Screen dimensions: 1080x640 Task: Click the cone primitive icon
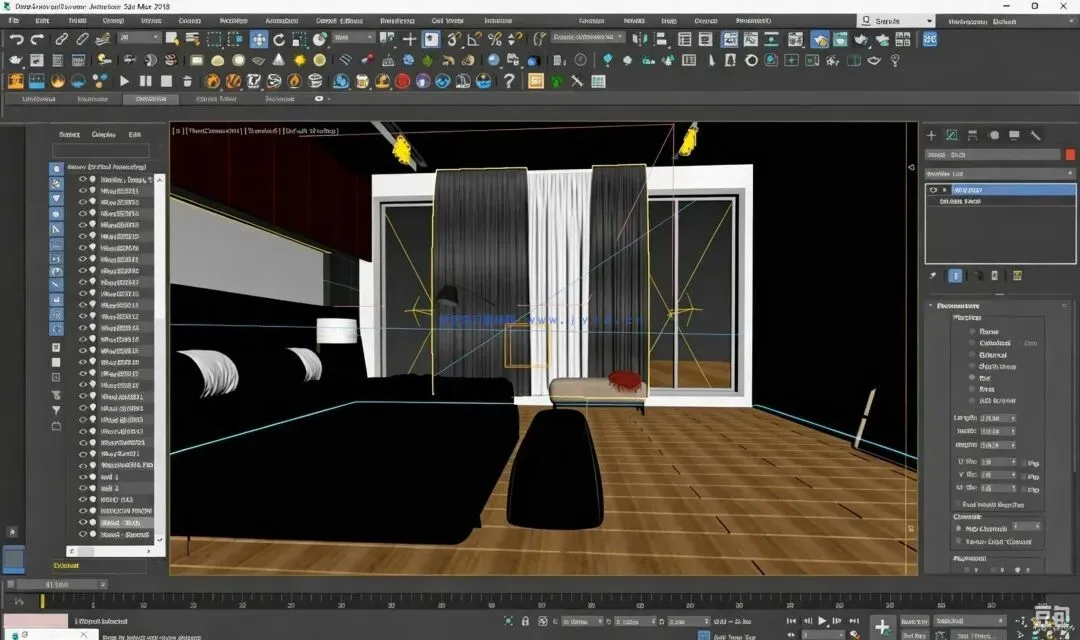tap(278, 60)
